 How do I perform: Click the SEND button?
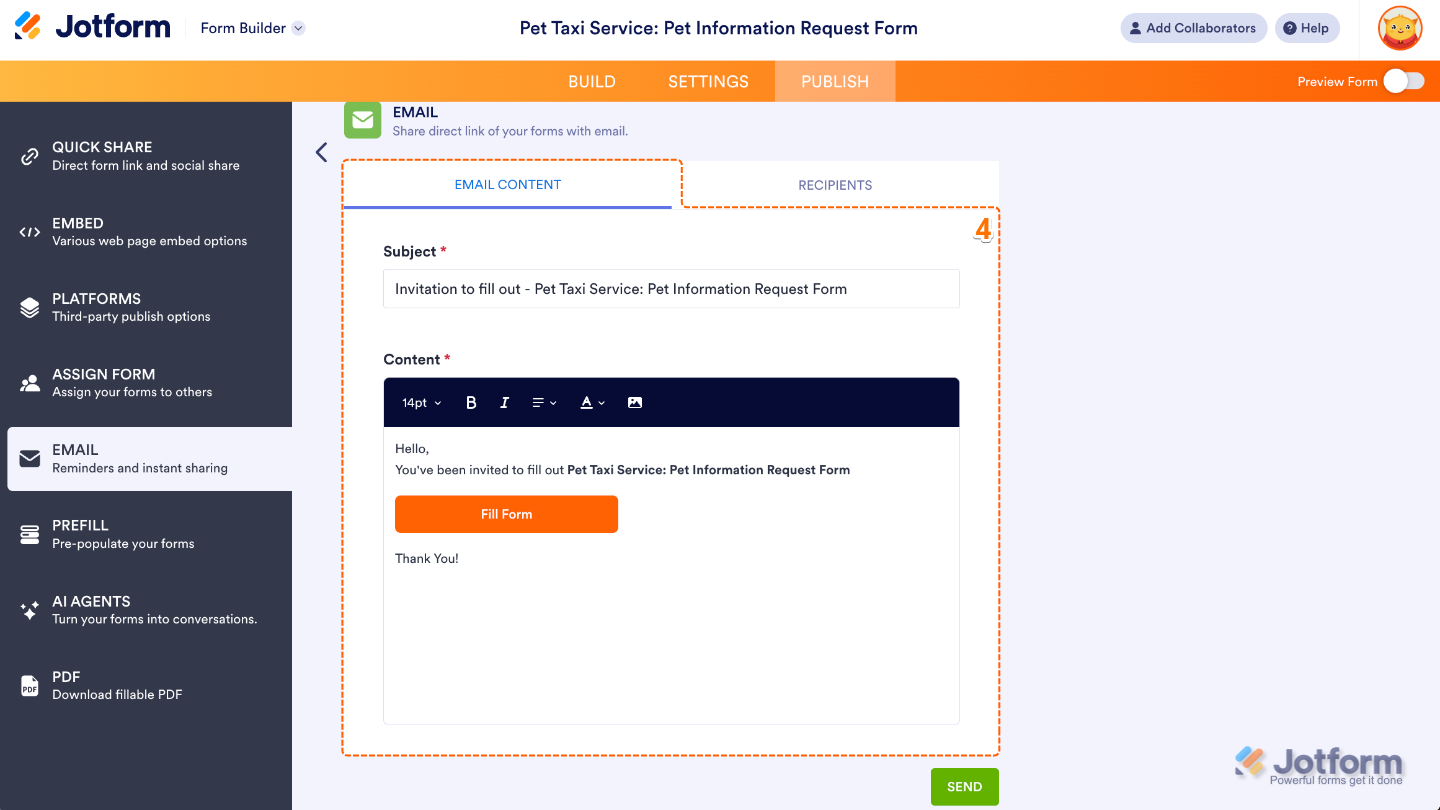tap(964, 786)
